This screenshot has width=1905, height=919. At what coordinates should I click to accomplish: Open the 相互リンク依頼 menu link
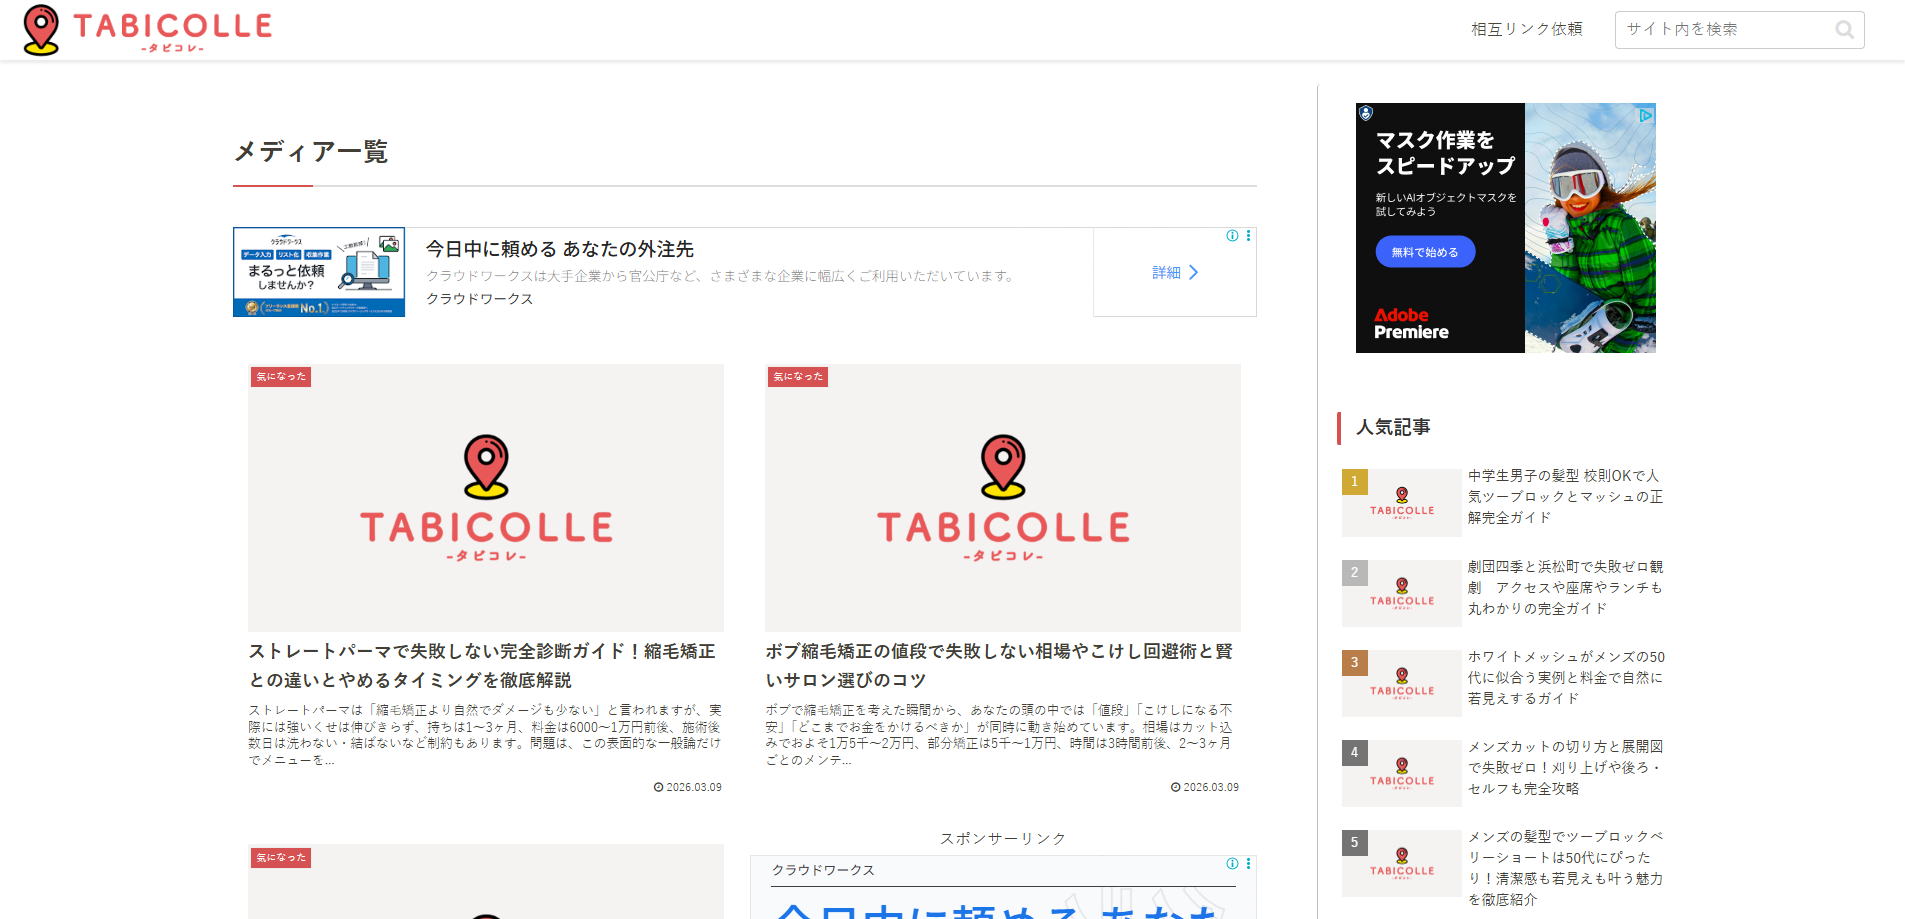coord(1526,30)
